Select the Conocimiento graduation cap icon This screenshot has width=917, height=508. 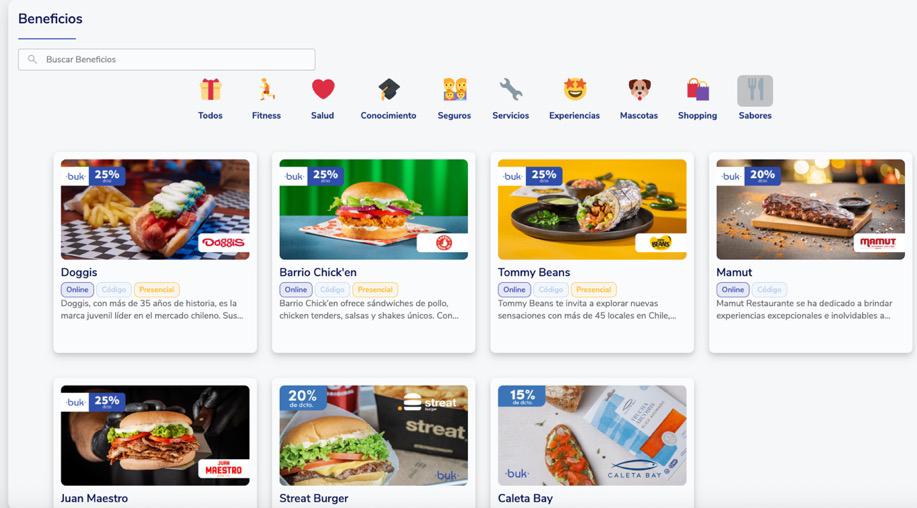pyautogui.click(x=388, y=90)
